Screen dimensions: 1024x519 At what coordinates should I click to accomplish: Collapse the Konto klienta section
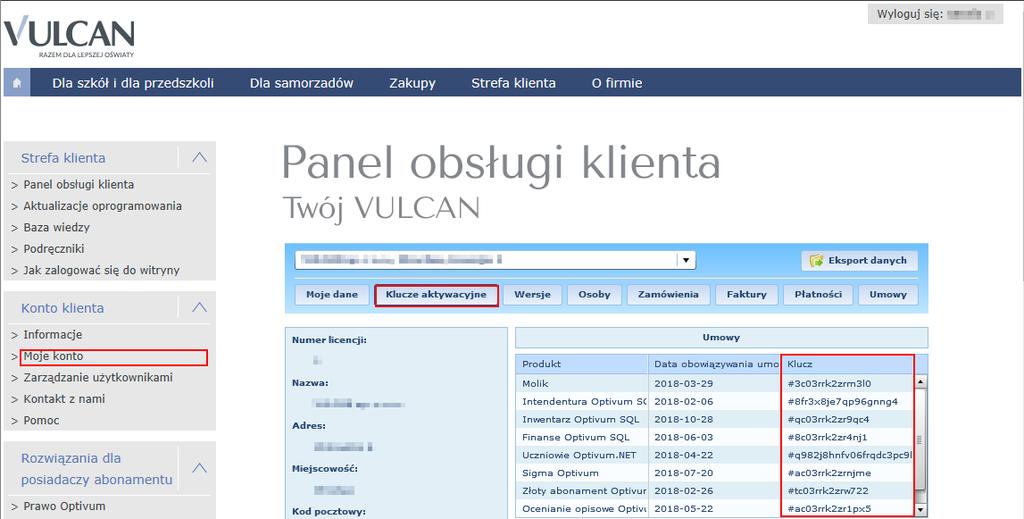click(199, 307)
